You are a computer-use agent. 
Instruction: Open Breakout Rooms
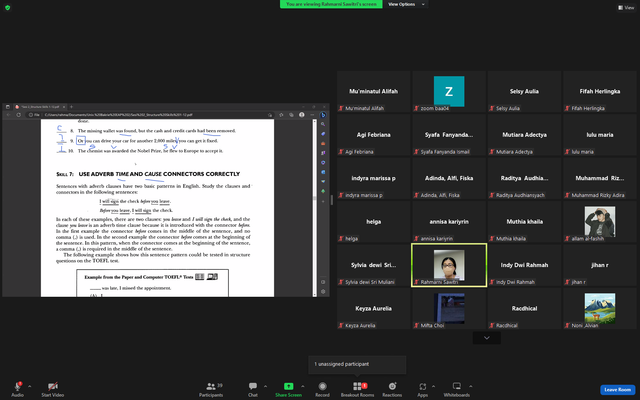pyautogui.click(x=358, y=389)
